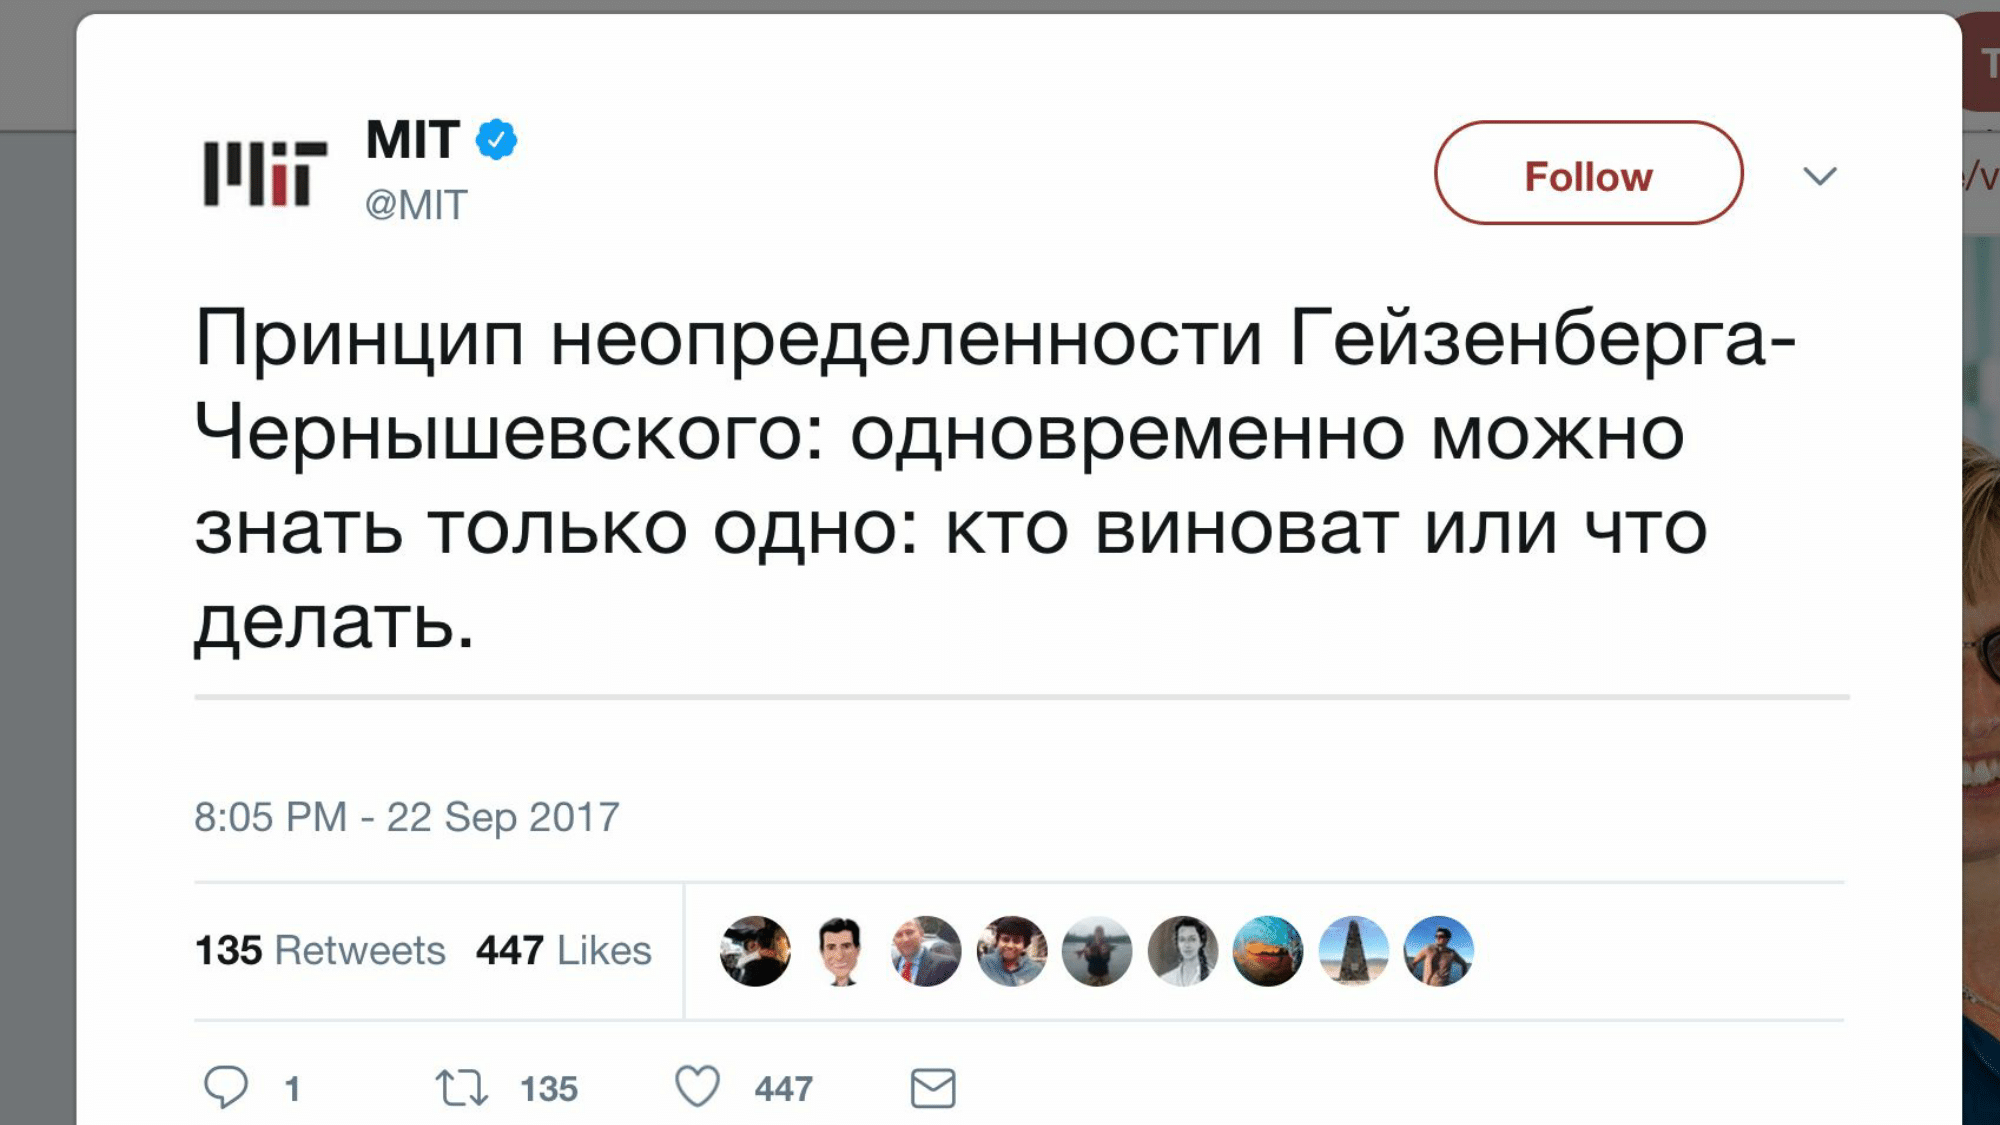
Task: Open the @MIT handle link
Action: coord(416,205)
